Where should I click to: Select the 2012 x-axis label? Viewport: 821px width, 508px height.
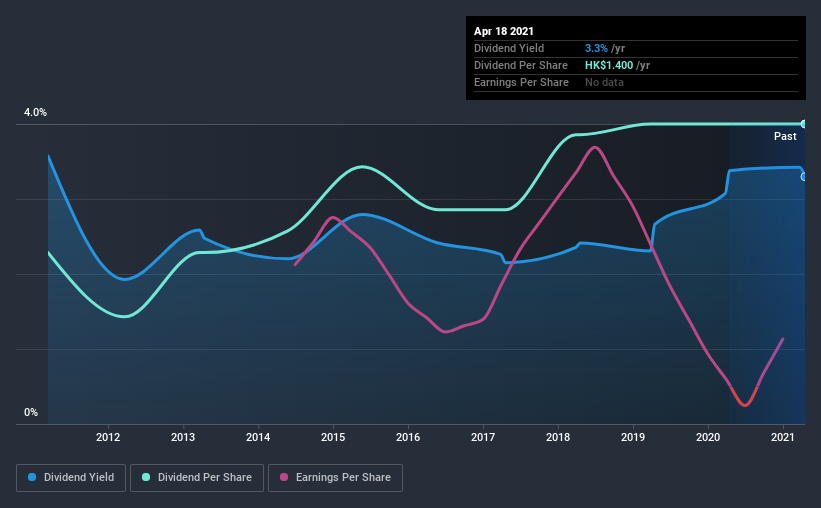(x=108, y=437)
